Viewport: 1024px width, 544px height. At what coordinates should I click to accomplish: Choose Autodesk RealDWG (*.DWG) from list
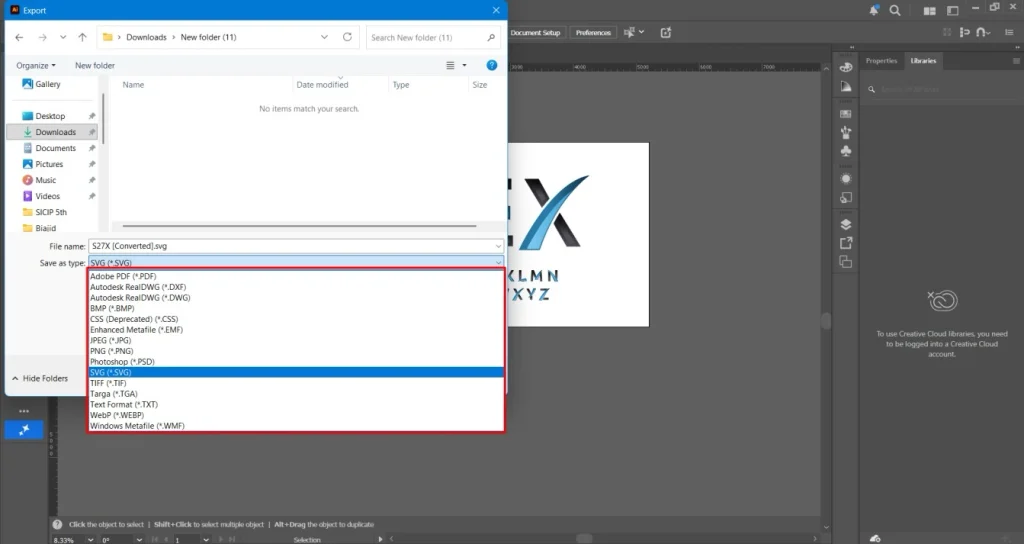click(296, 298)
